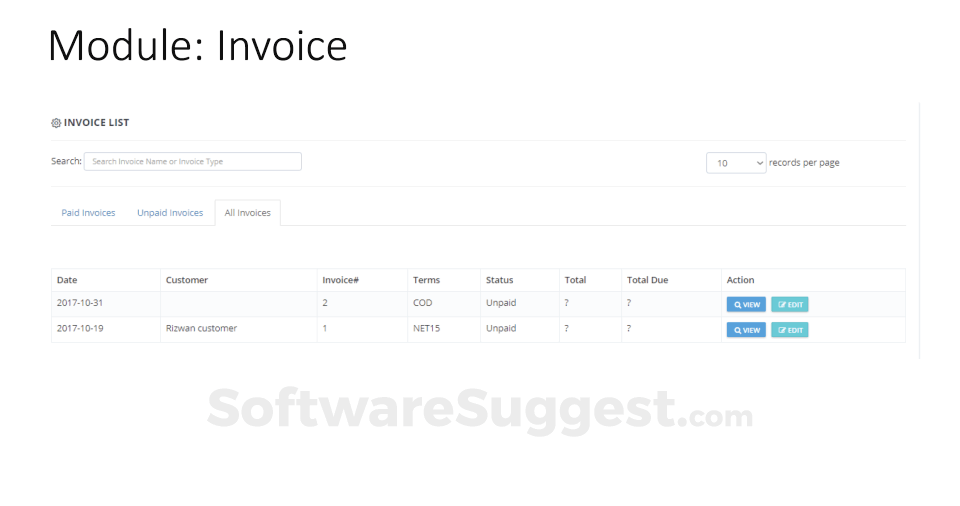Sort by the Invoice# column header
This screenshot has width=960, height=506.
pos(340,280)
